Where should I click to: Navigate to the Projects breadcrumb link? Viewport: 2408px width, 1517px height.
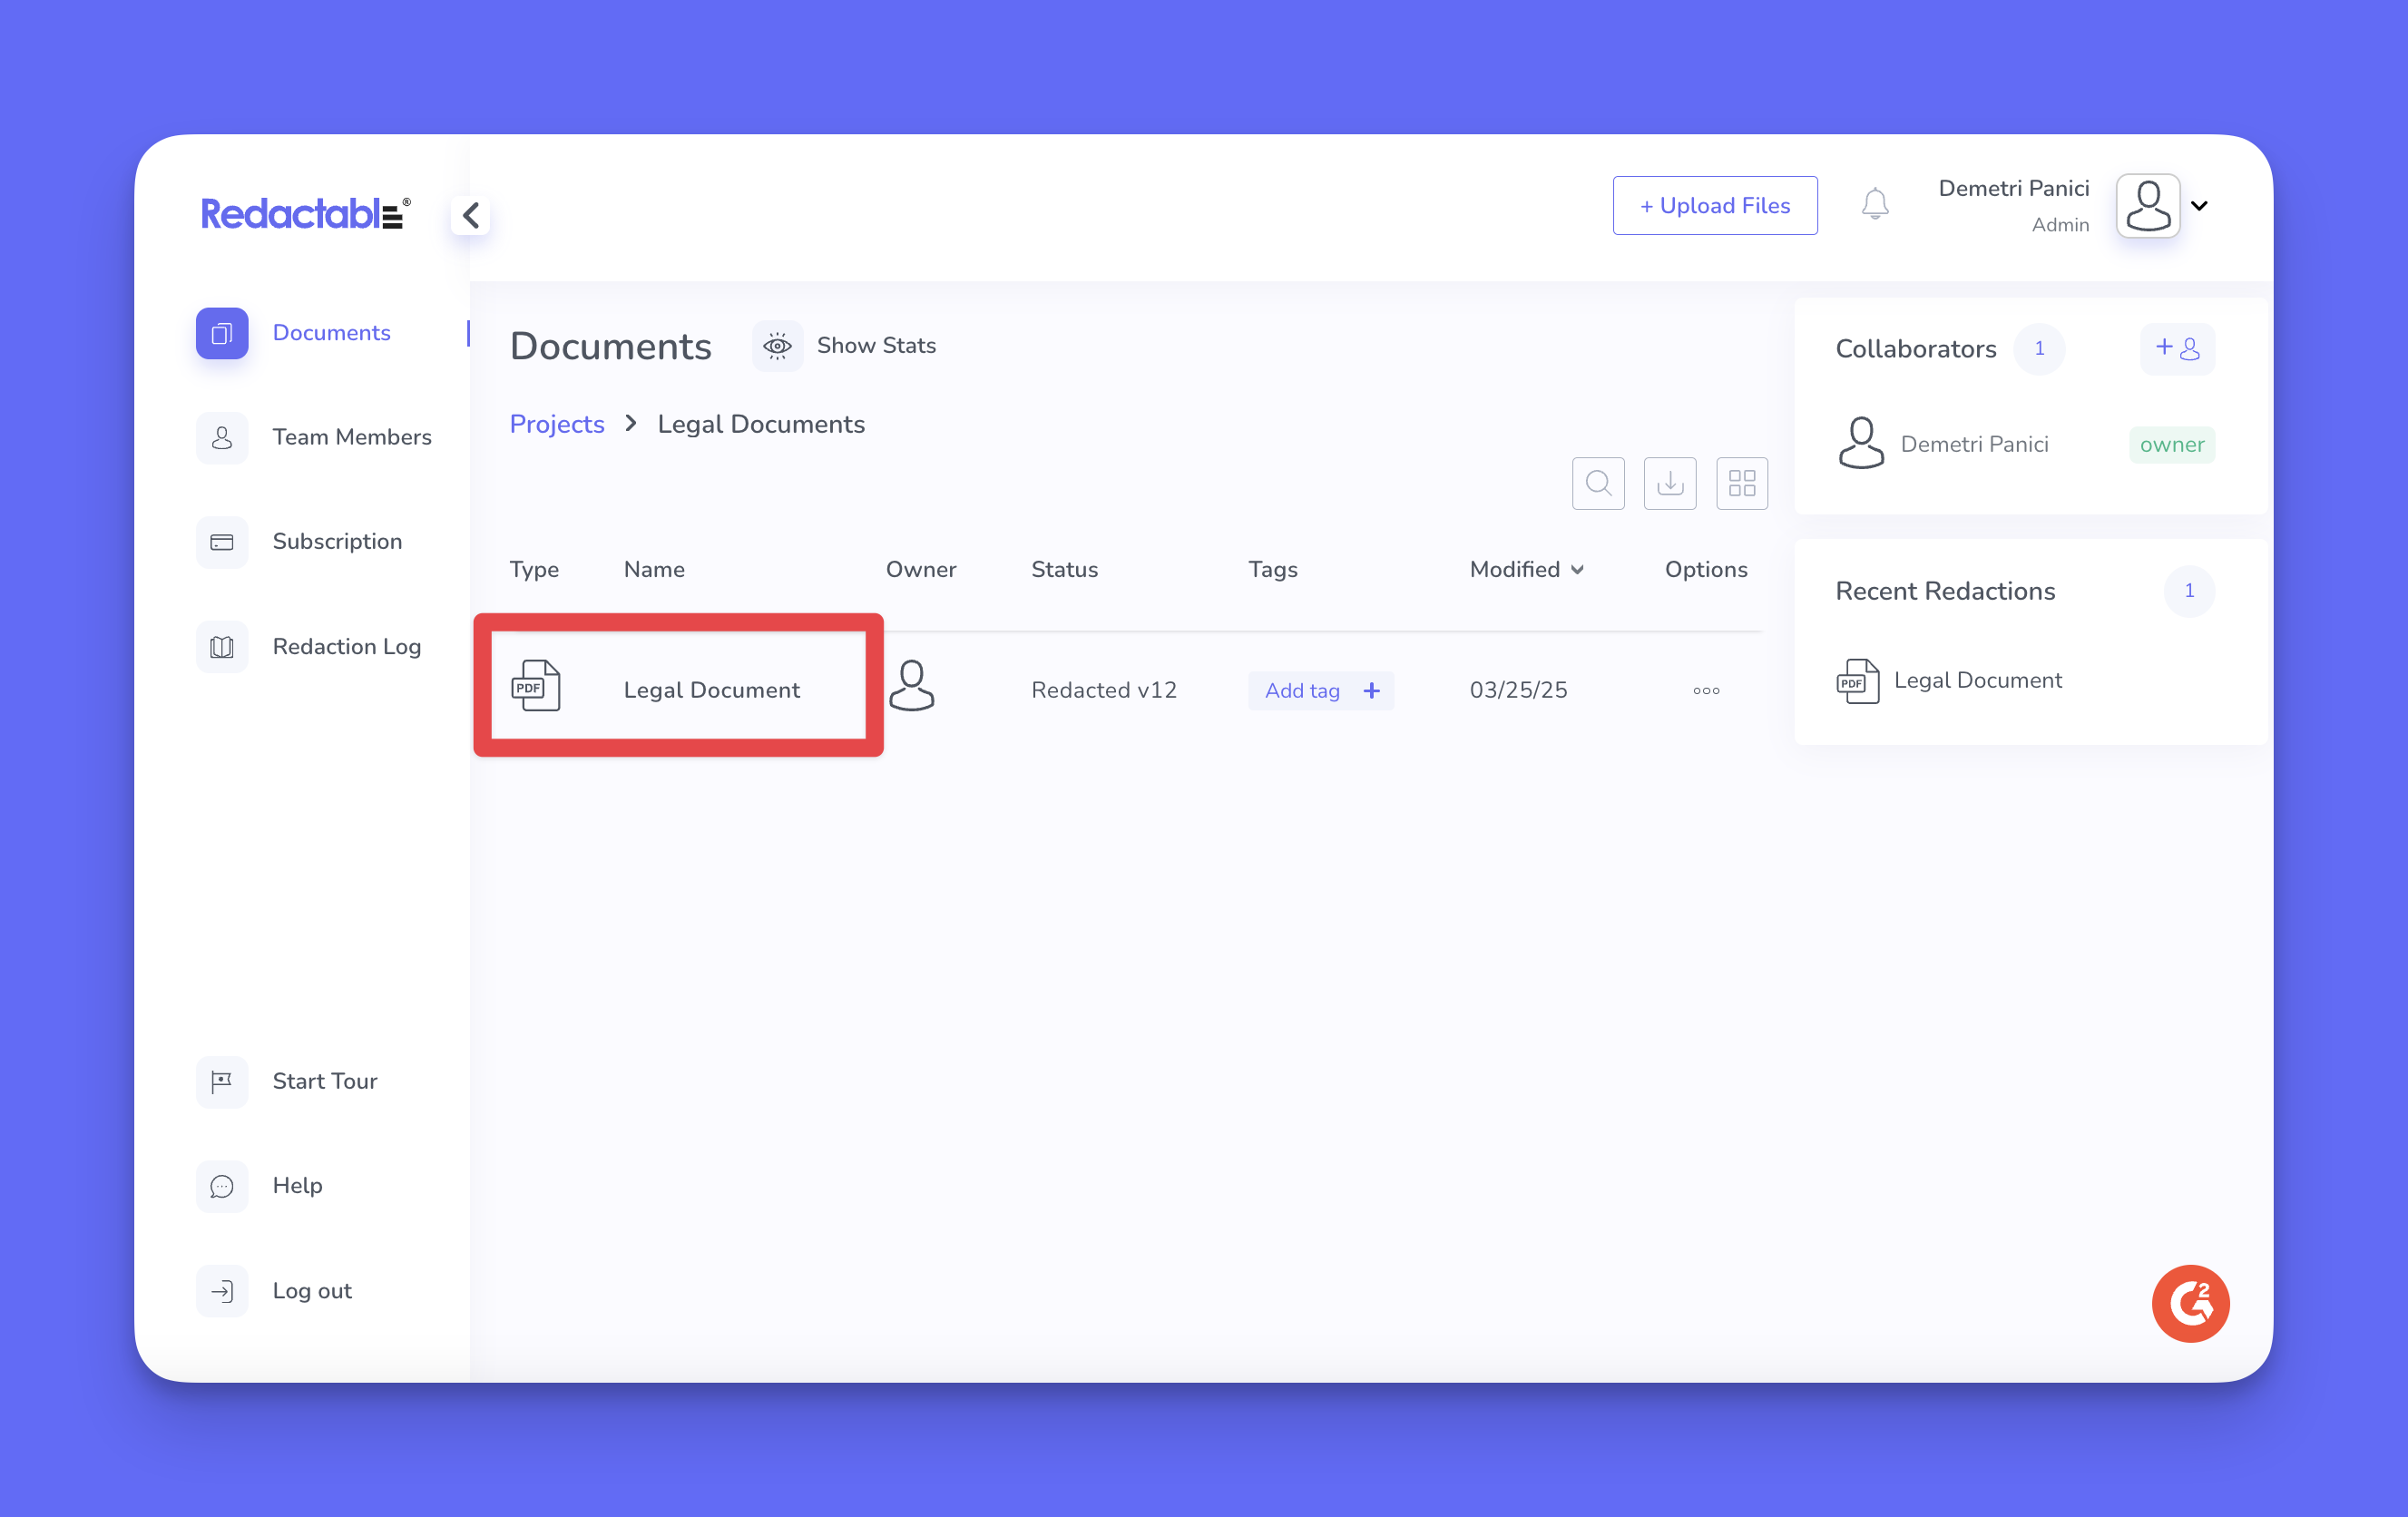557,424
